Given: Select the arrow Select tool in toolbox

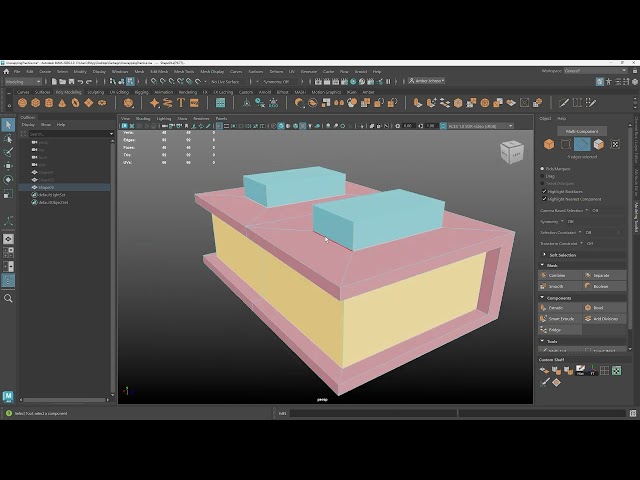Looking at the screenshot, I should click(8, 125).
